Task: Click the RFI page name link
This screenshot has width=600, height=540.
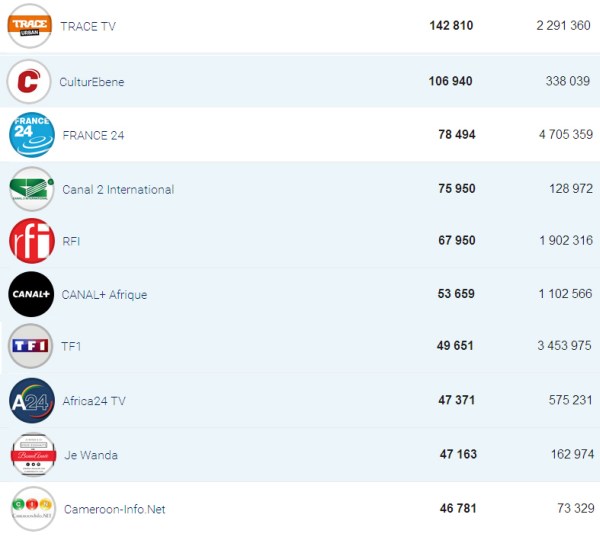Action: 71,241
